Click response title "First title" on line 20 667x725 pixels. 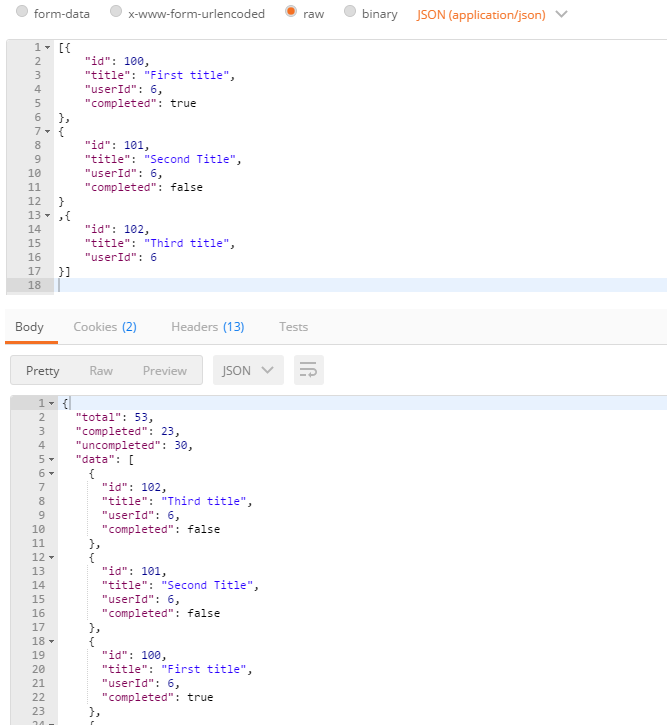(204, 670)
